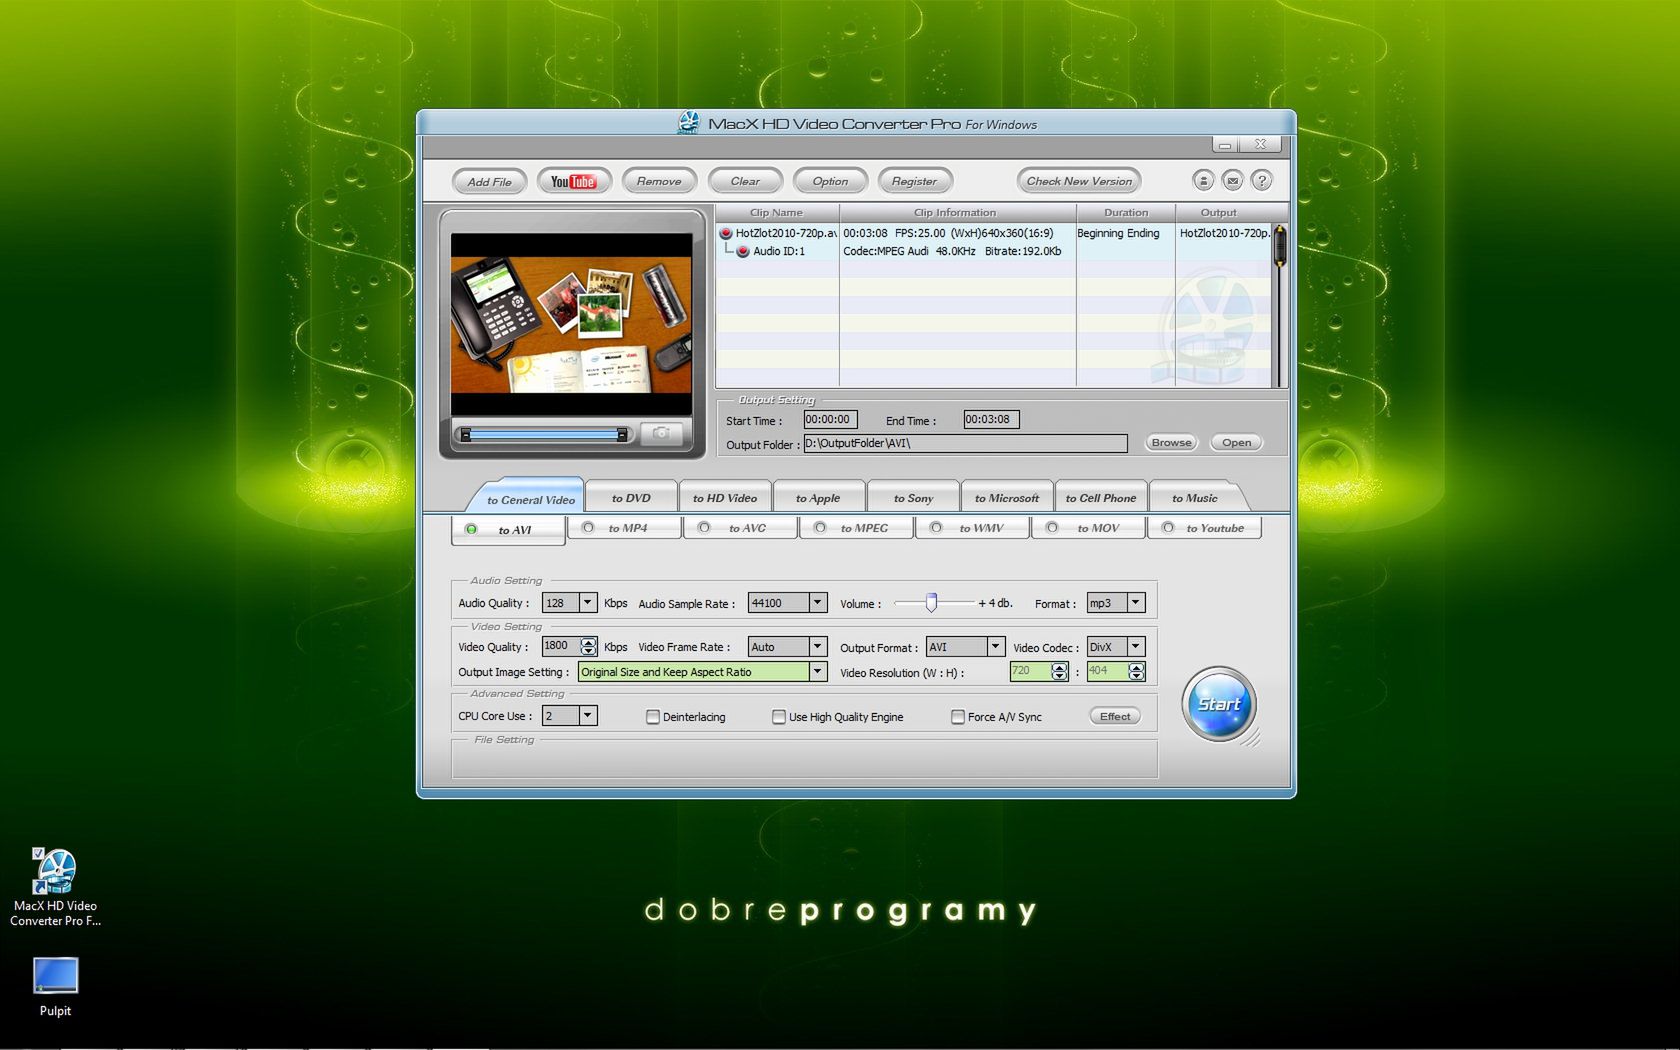Click the Clear button
1680x1050 pixels.
(x=745, y=181)
